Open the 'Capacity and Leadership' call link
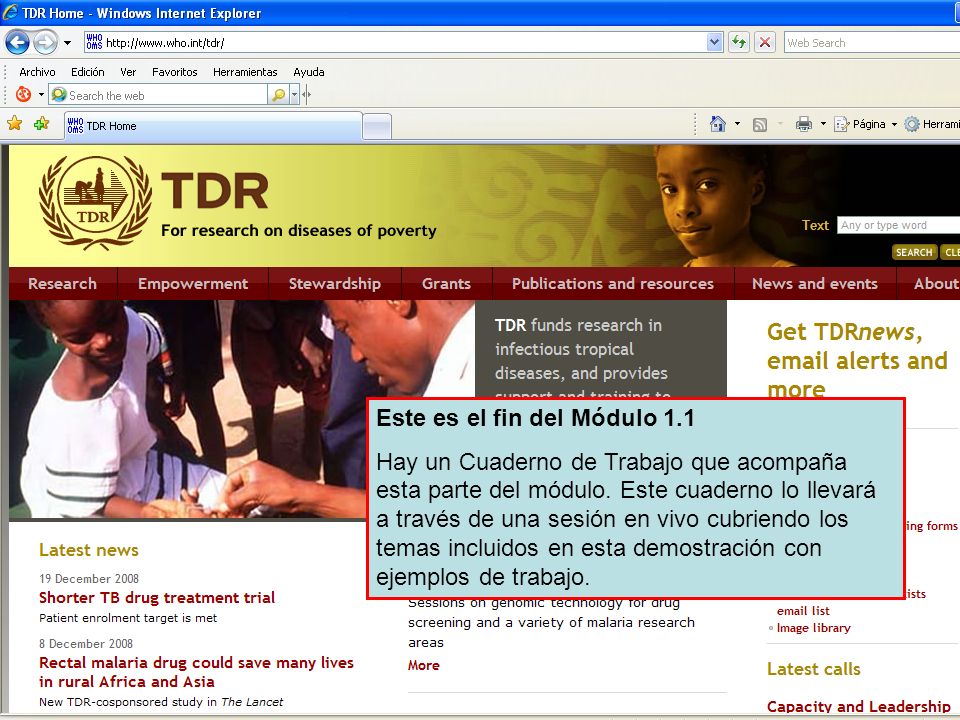This screenshot has width=960, height=720. click(x=858, y=707)
